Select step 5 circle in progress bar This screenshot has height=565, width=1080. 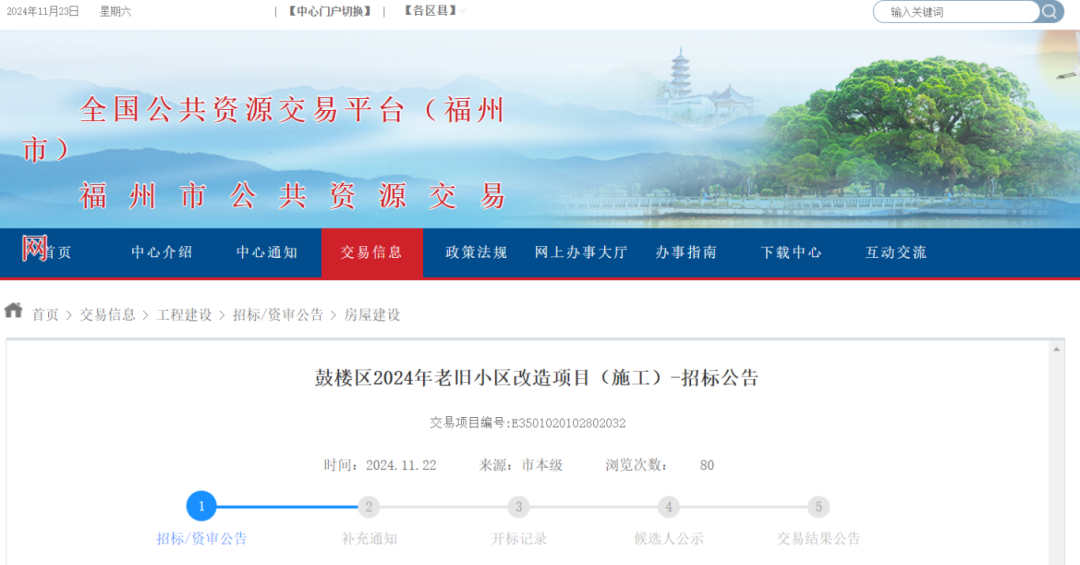[818, 507]
